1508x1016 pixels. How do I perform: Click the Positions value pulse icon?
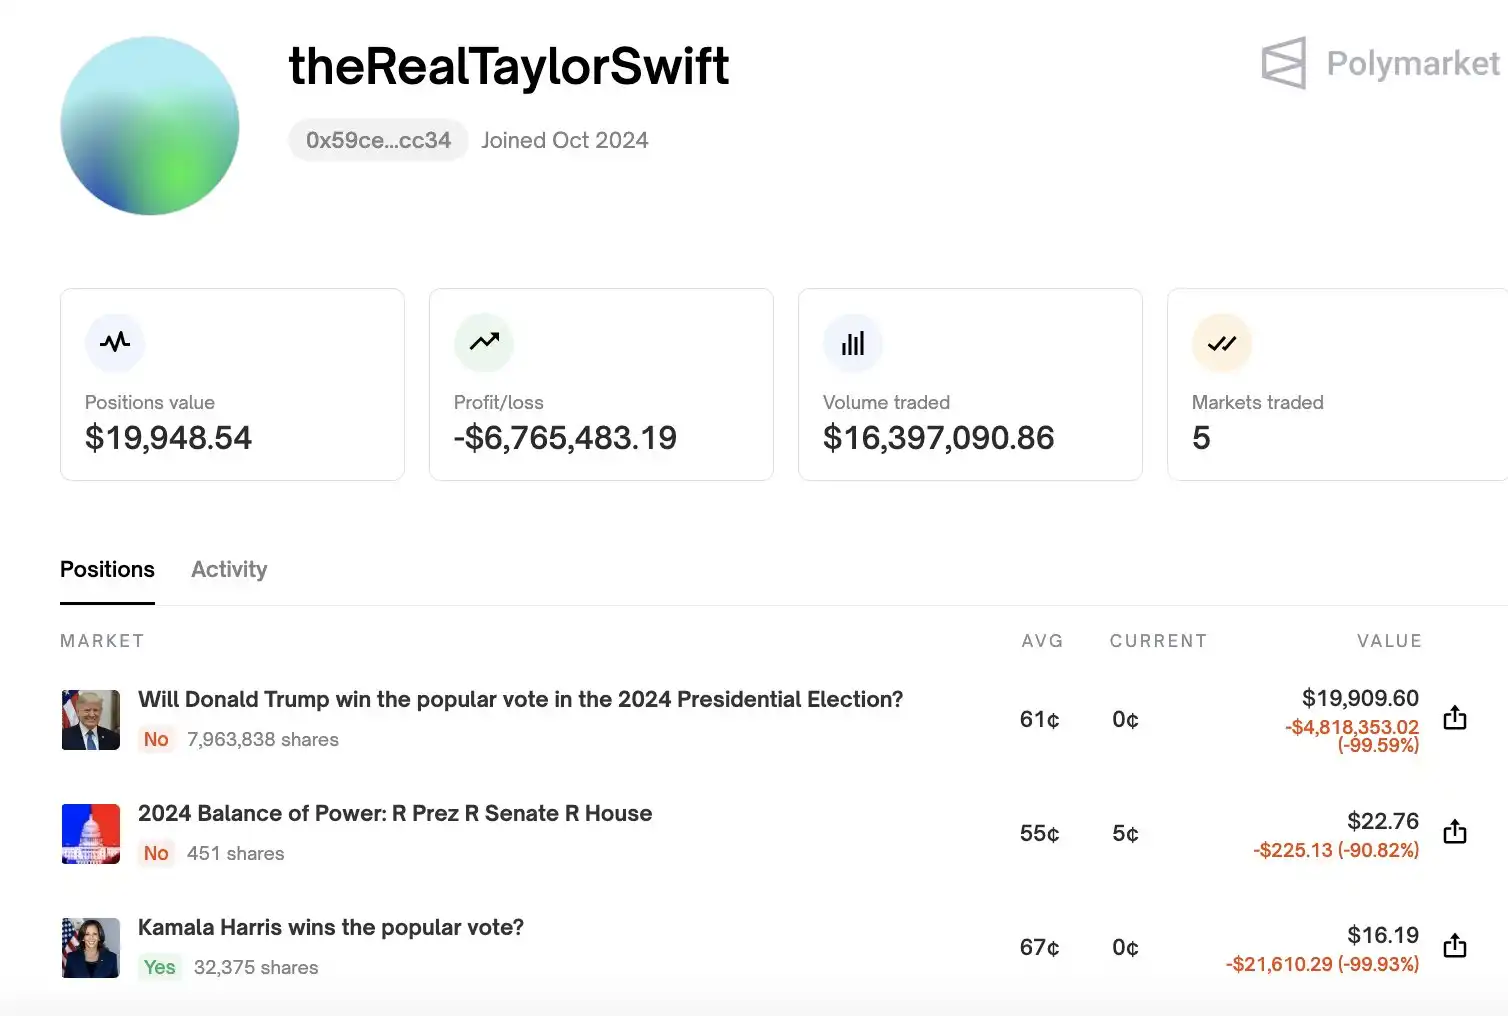point(115,343)
